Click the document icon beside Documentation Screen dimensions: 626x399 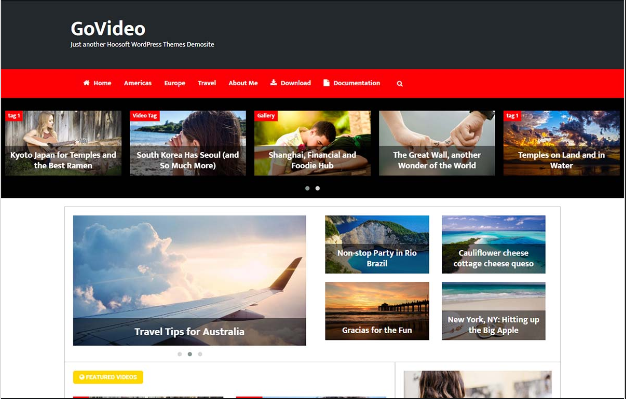tap(326, 83)
